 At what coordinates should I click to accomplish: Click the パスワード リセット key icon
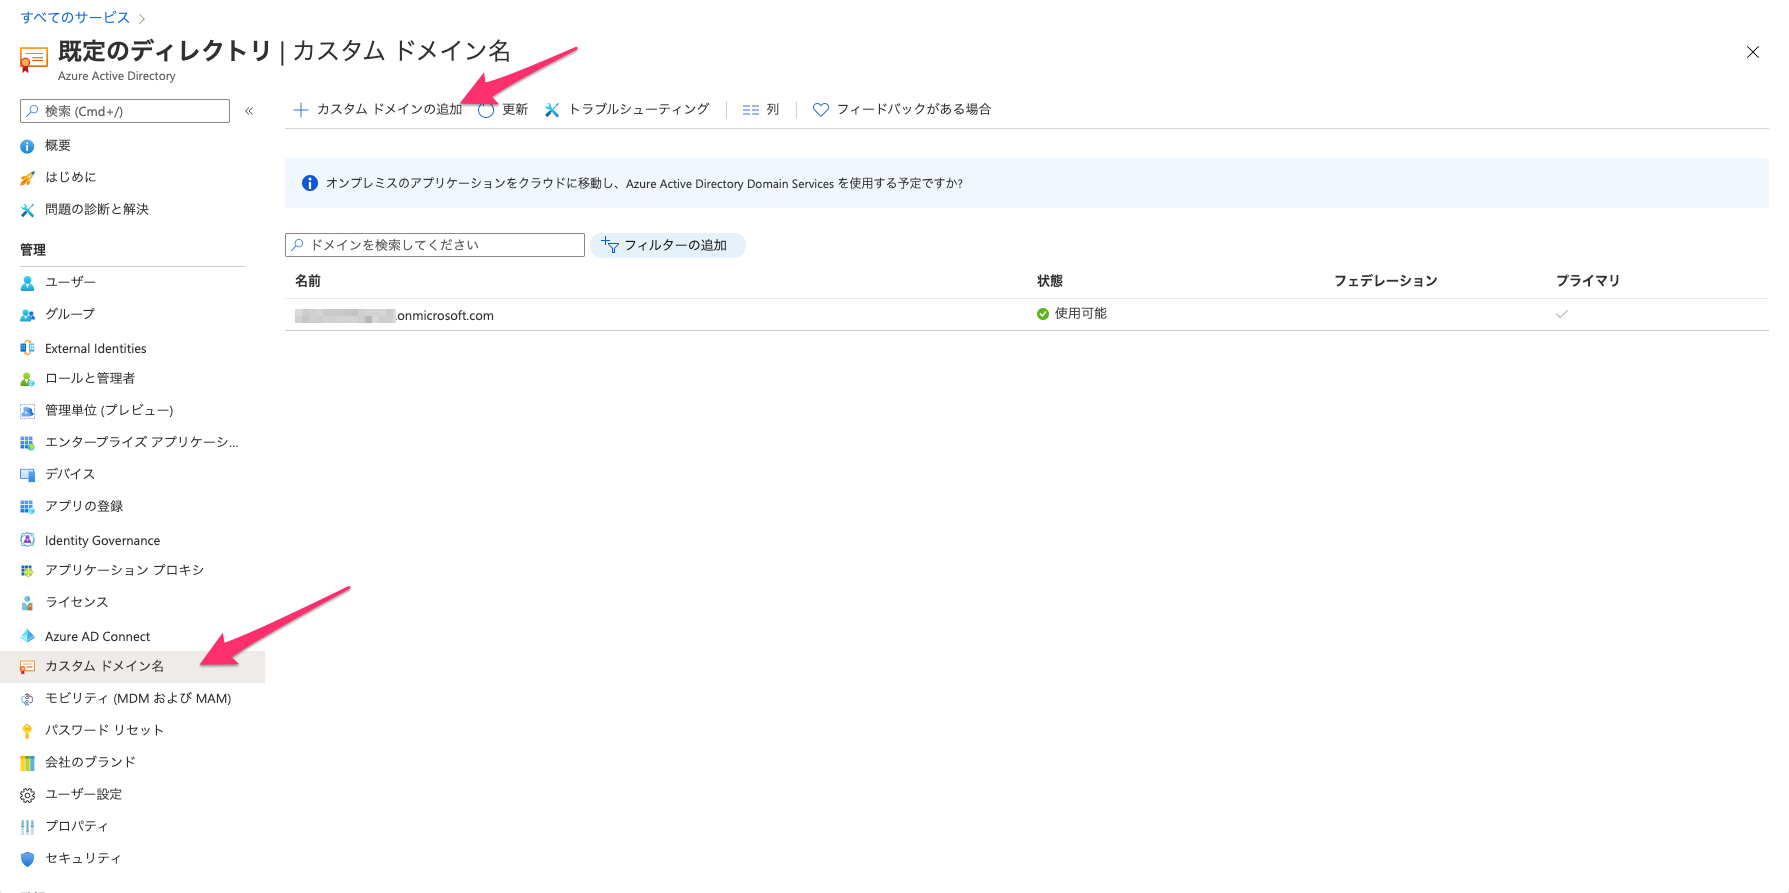pos(27,731)
